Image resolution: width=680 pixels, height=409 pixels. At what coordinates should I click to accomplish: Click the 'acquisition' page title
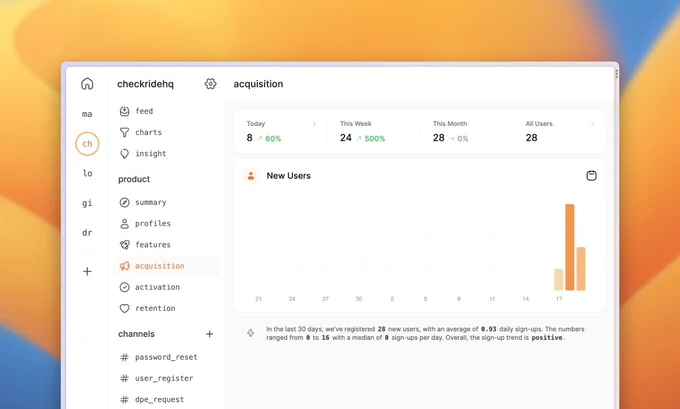[x=258, y=84]
